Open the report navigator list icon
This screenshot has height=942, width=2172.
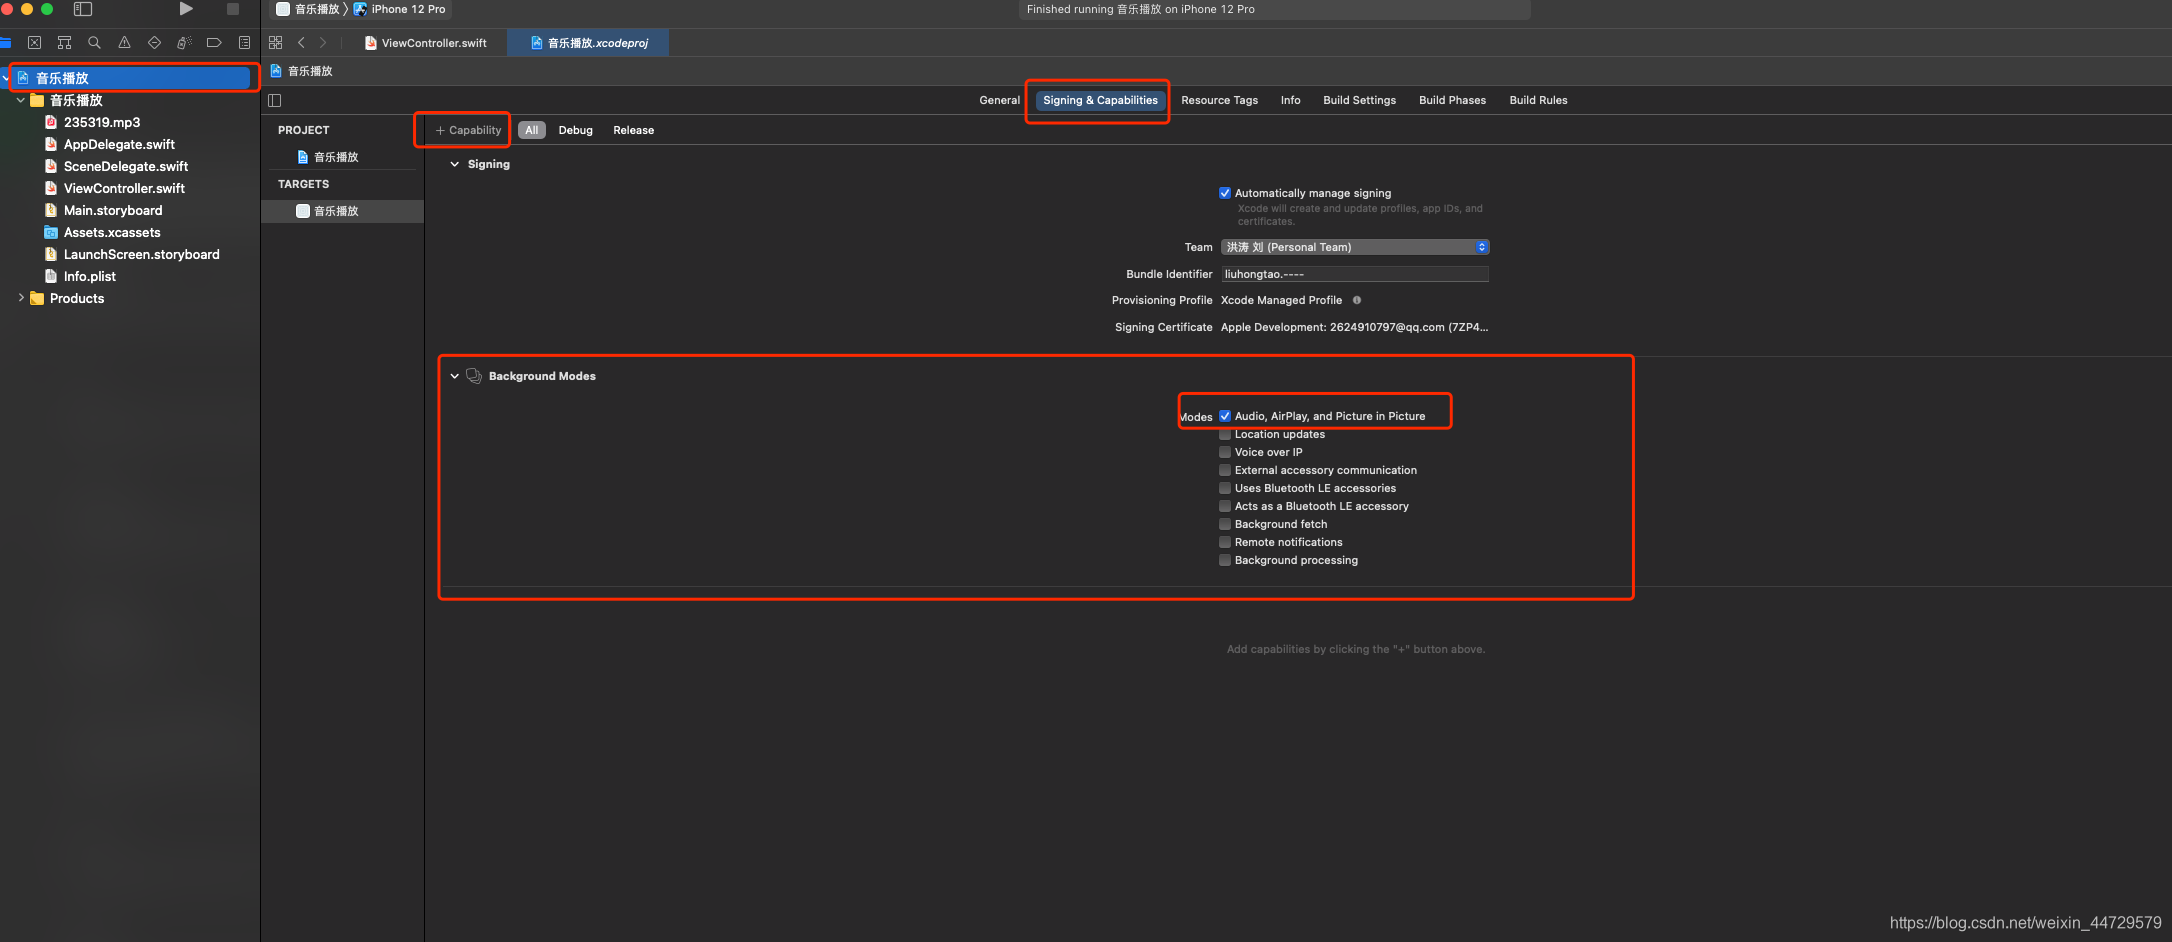tap(244, 43)
